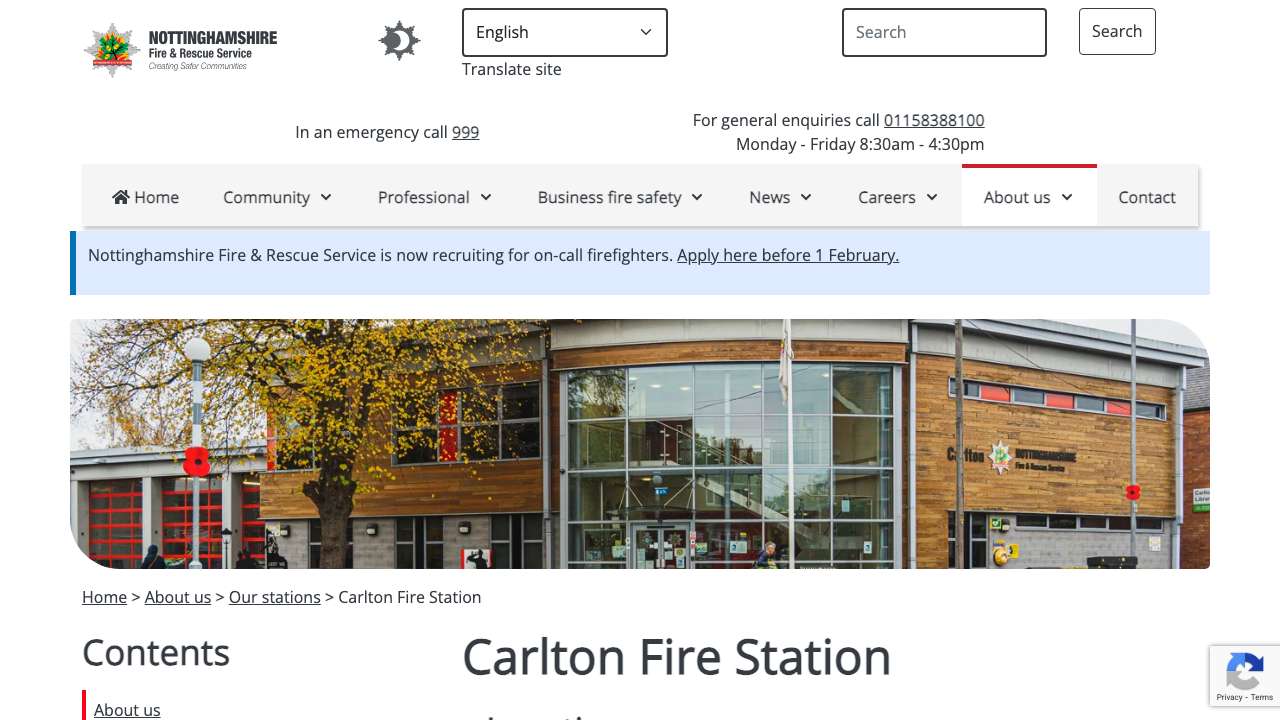Image resolution: width=1280 pixels, height=720 pixels.
Task: Click the About us link under Contents
Action: (127, 710)
